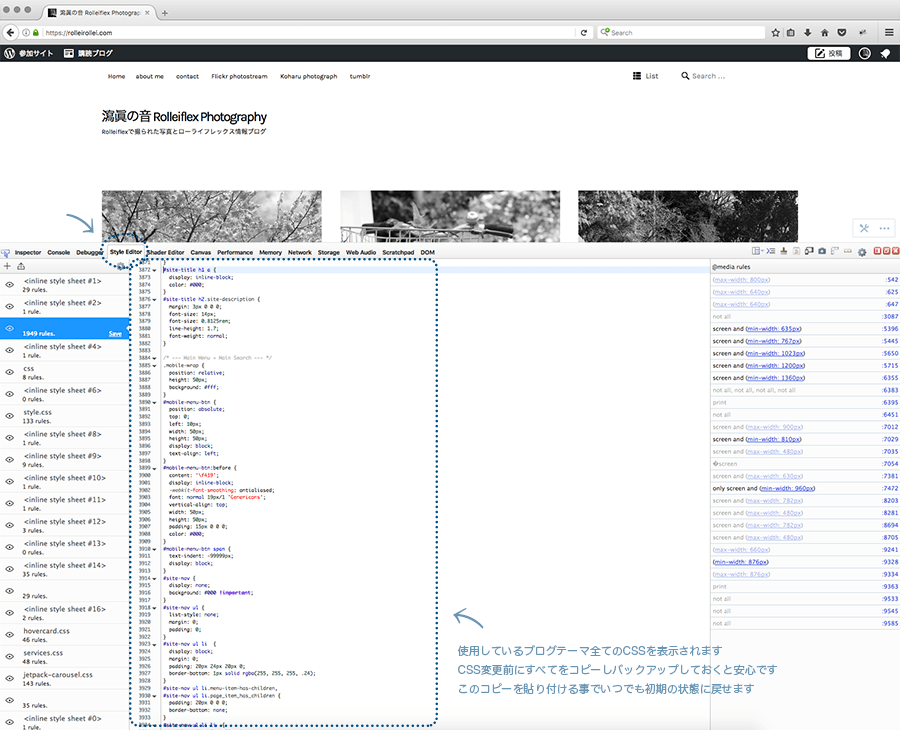Create a new style sheet with plus icon
900x730 pixels.
point(8,267)
